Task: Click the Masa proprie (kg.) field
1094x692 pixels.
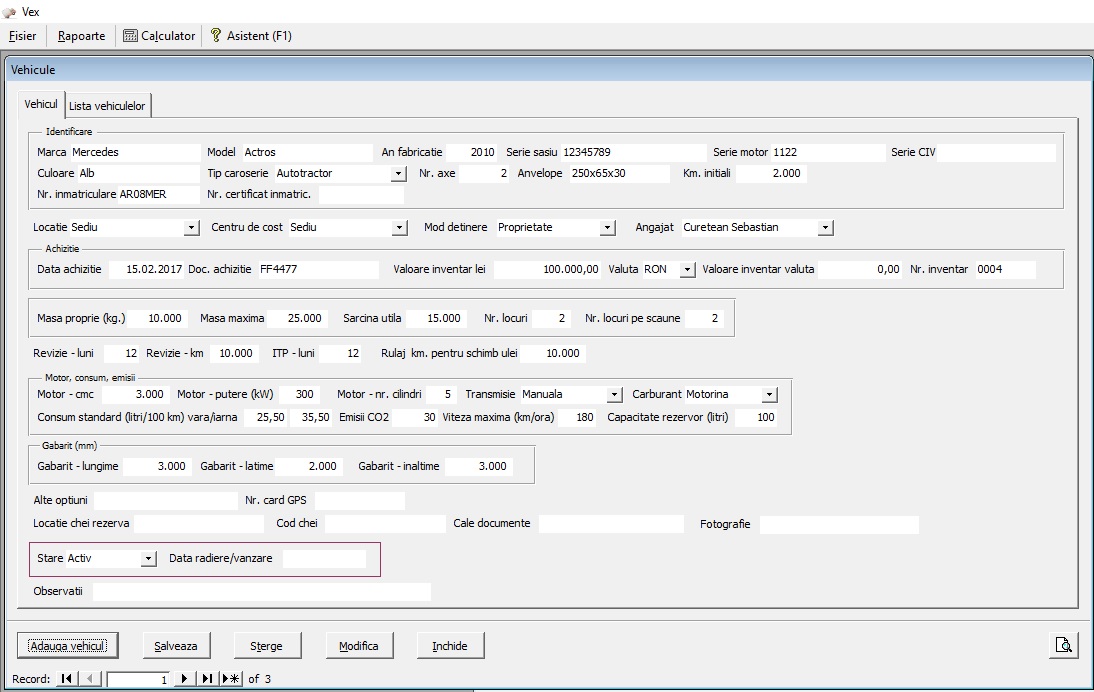Action: pos(156,318)
